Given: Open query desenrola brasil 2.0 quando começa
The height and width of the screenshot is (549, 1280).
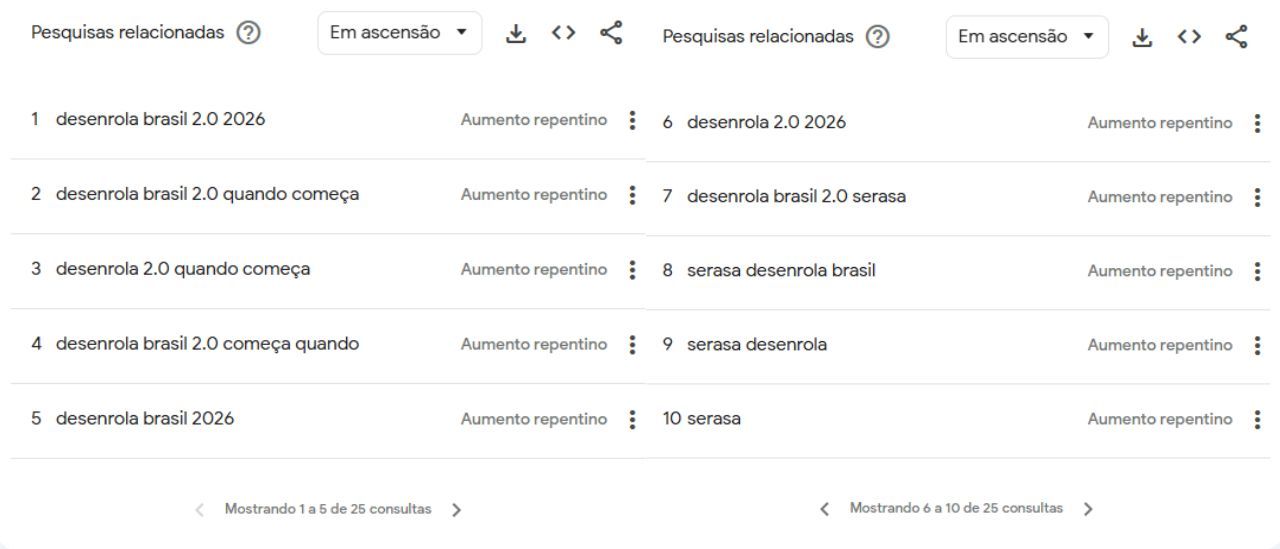Looking at the screenshot, I should pos(208,194).
